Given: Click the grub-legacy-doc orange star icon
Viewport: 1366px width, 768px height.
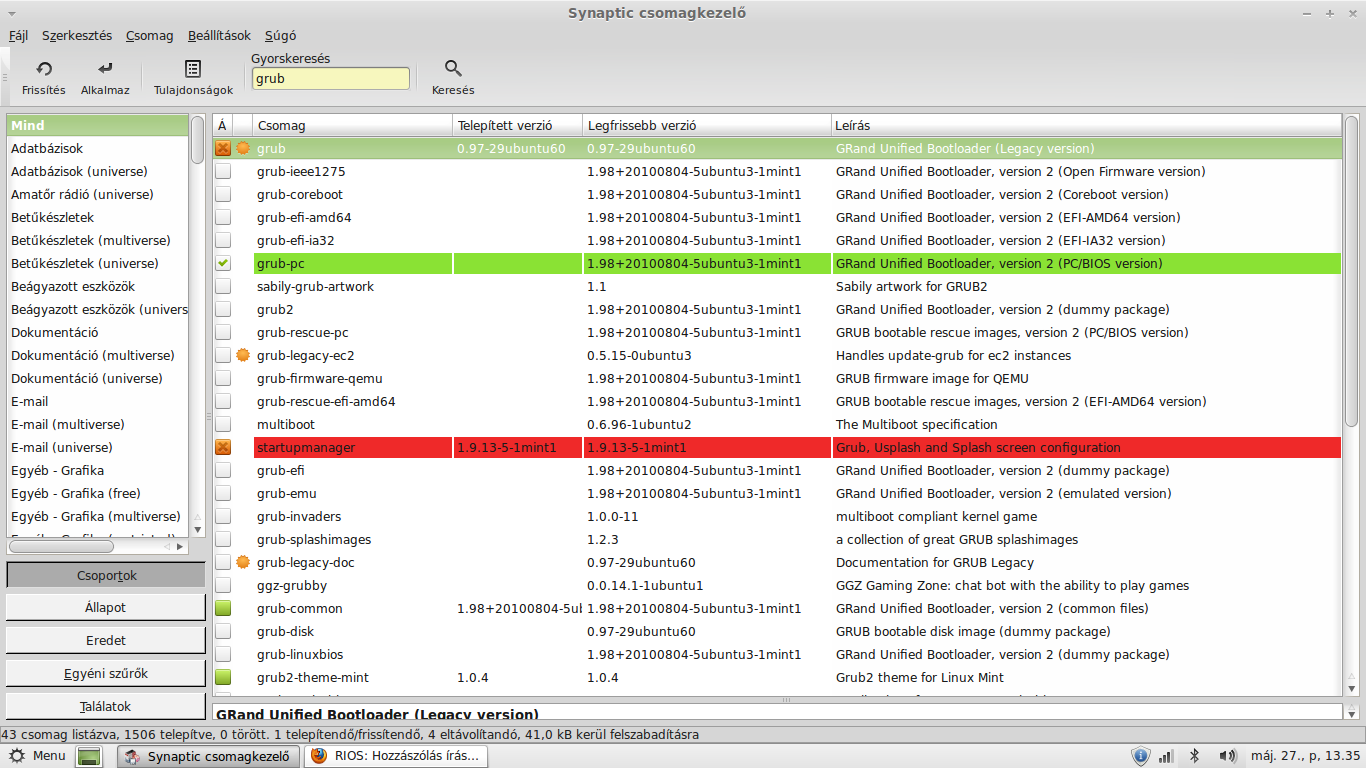Looking at the screenshot, I should pyautogui.click(x=242, y=562).
